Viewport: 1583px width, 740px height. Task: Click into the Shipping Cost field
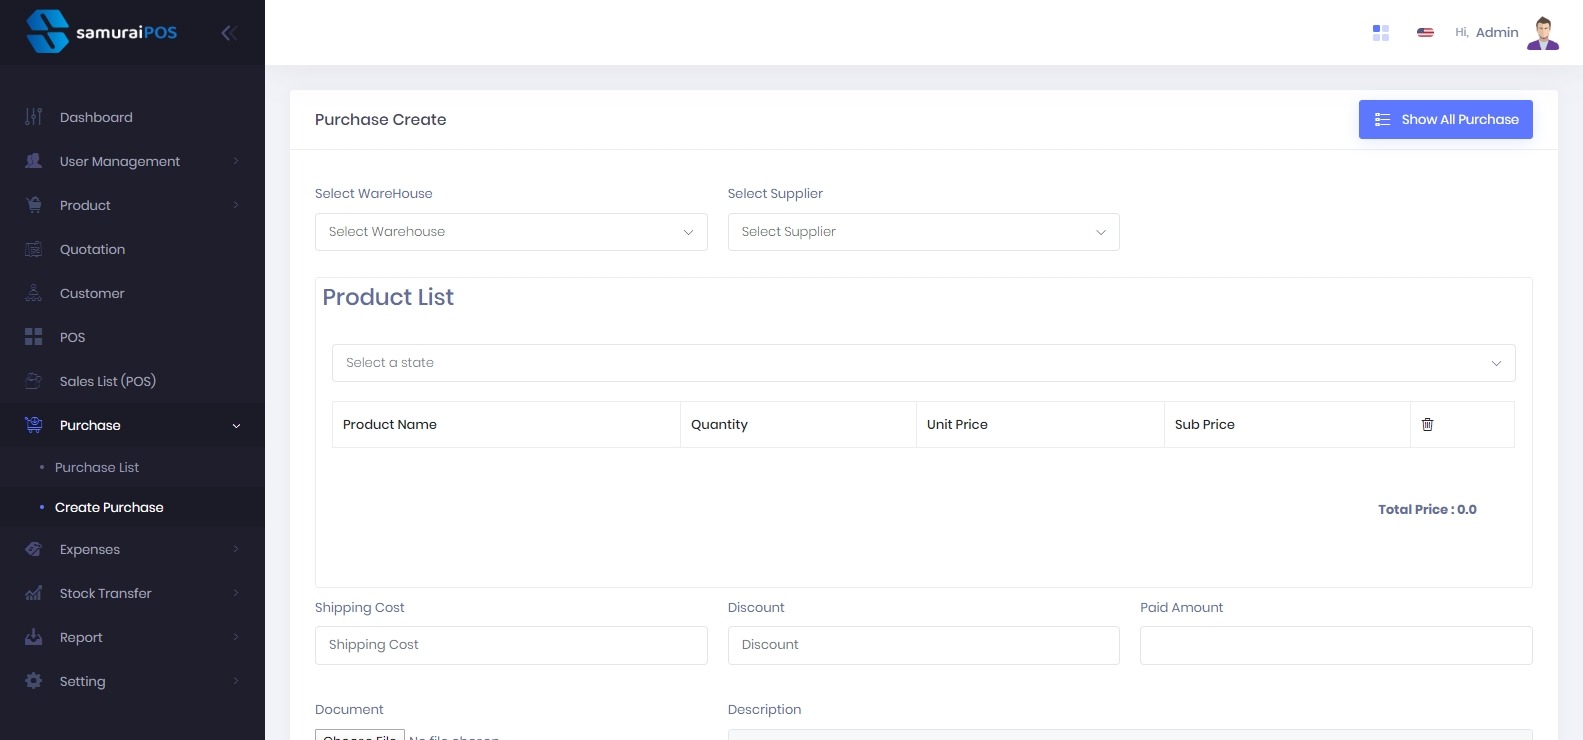(511, 645)
